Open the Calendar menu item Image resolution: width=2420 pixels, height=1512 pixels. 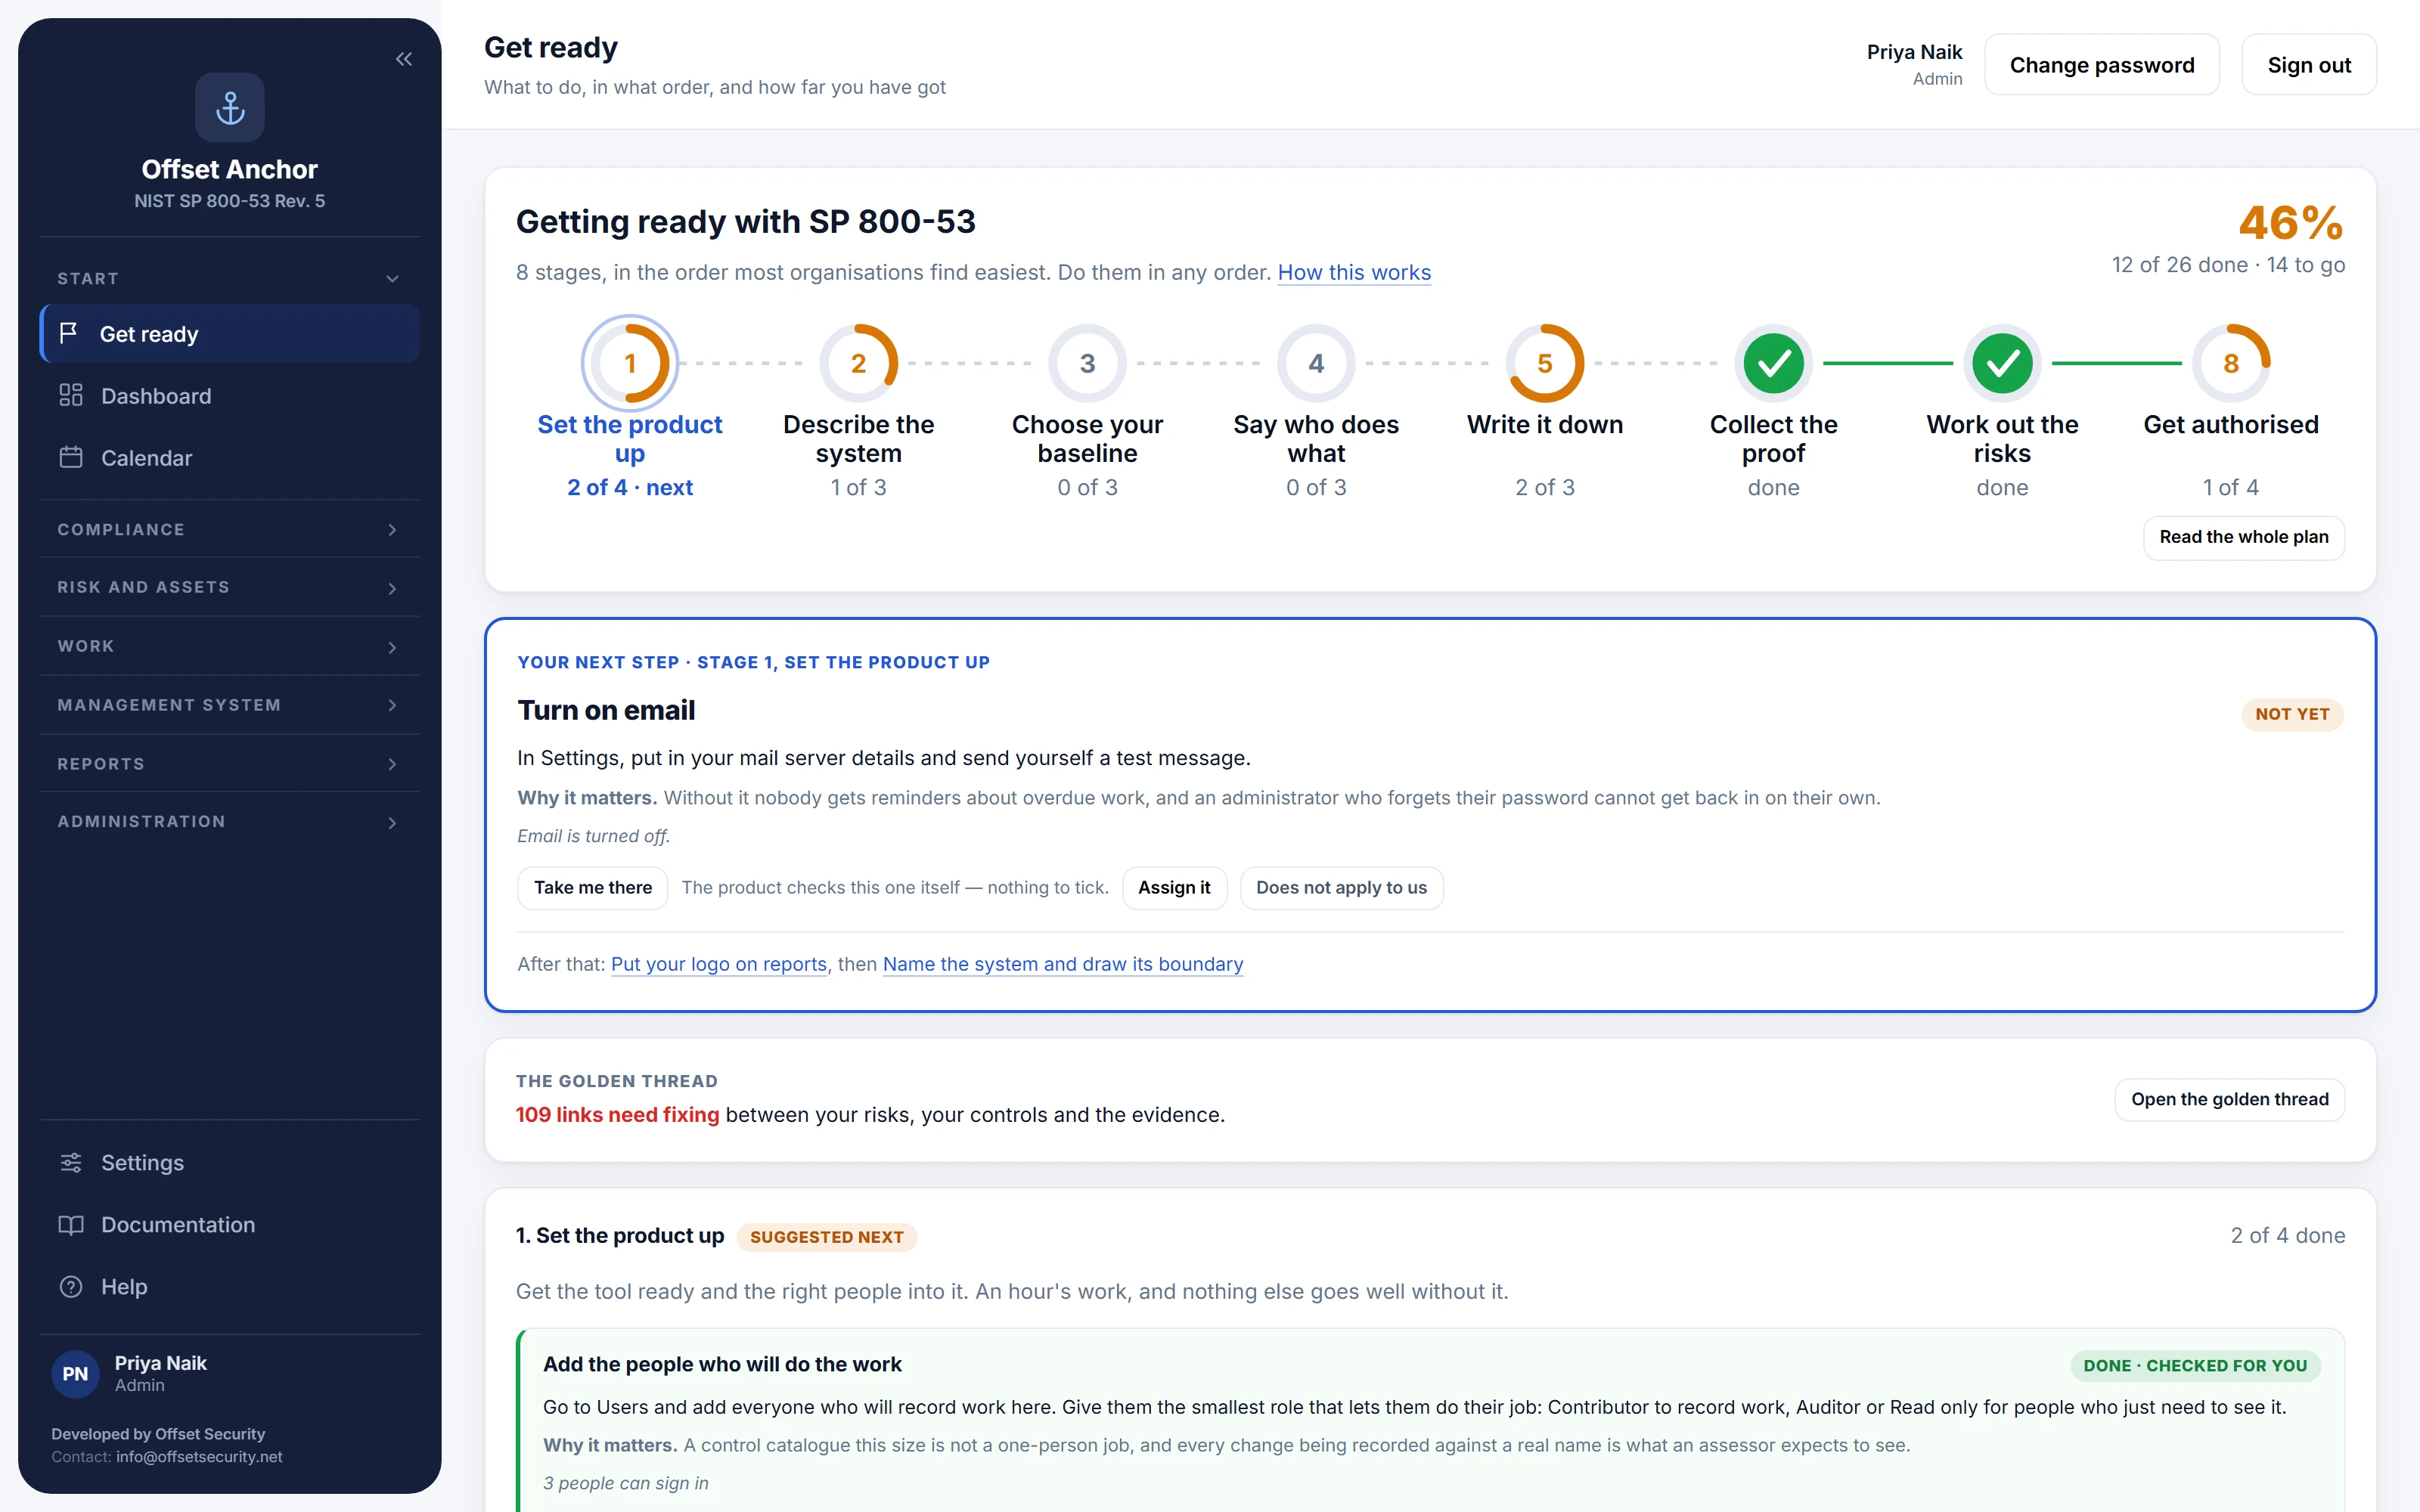coord(230,458)
